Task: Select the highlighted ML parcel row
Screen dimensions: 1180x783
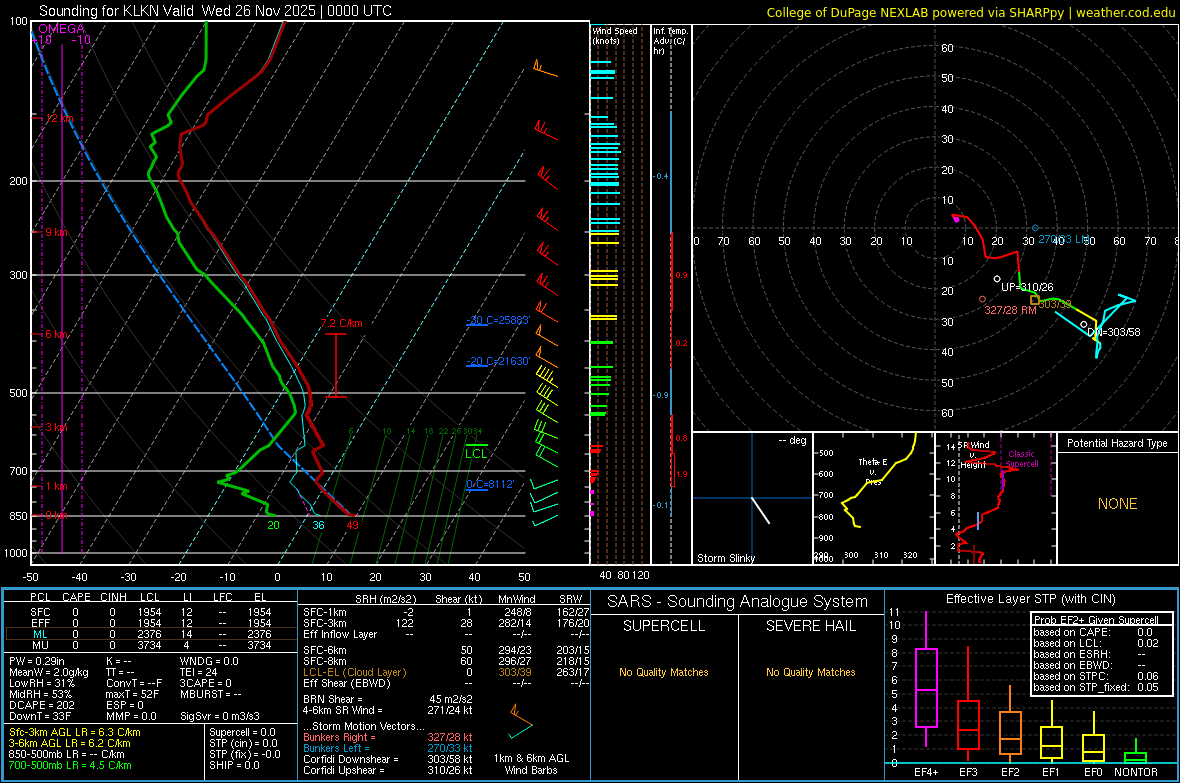Action: [x=151, y=634]
